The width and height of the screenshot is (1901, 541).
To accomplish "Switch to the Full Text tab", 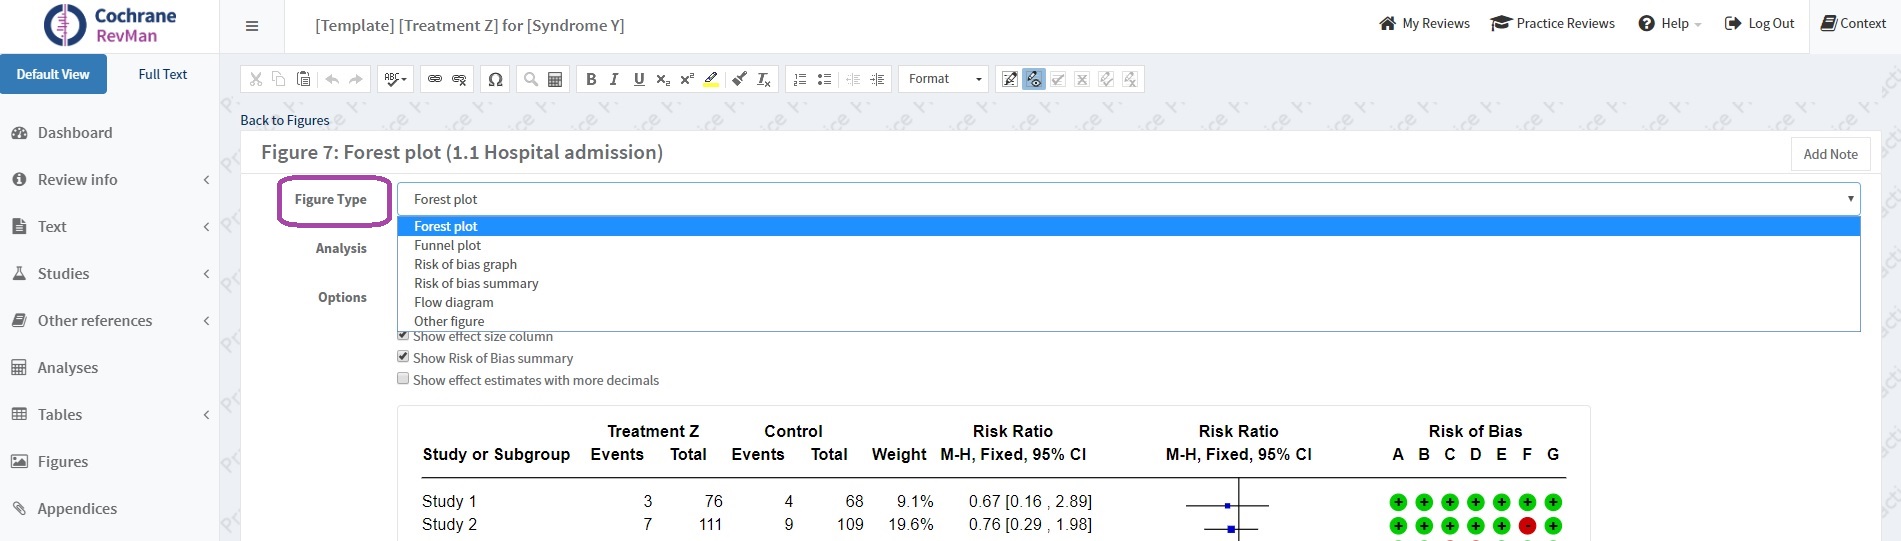I will pyautogui.click(x=162, y=74).
